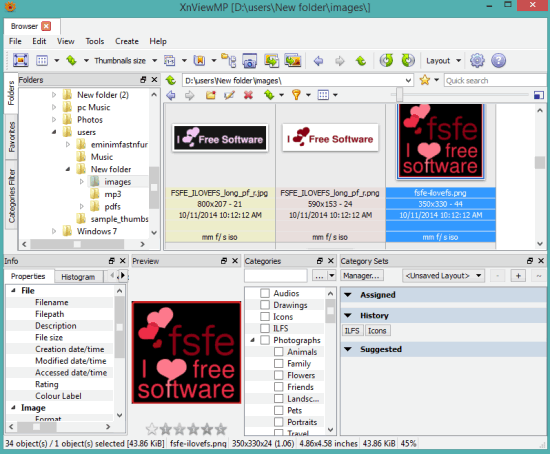
Task: Float the Folders panel
Action: pyautogui.click(x=143, y=80)
